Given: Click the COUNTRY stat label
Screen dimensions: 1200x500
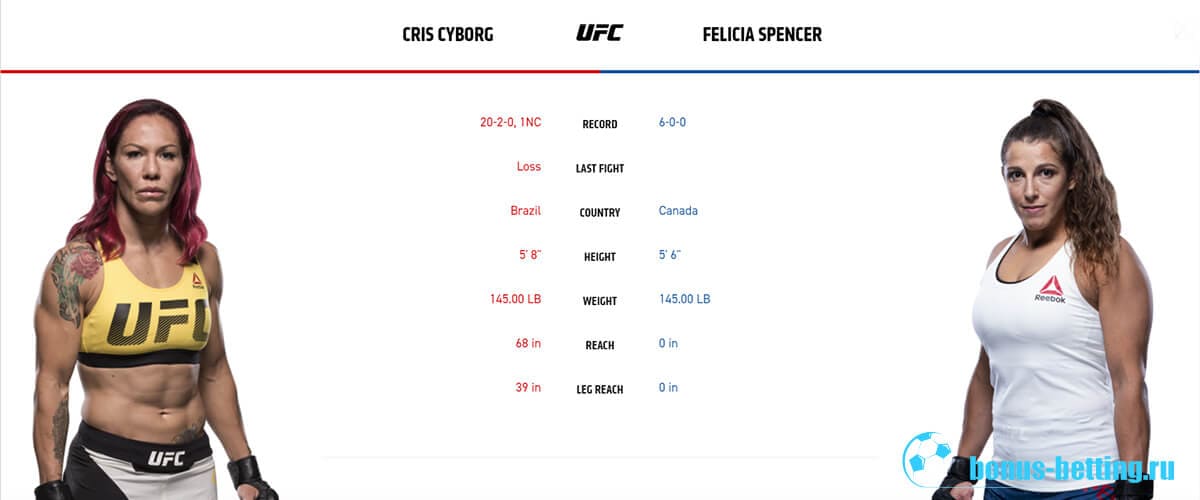Looking at the screenshot, I should (x=600, y=212).
